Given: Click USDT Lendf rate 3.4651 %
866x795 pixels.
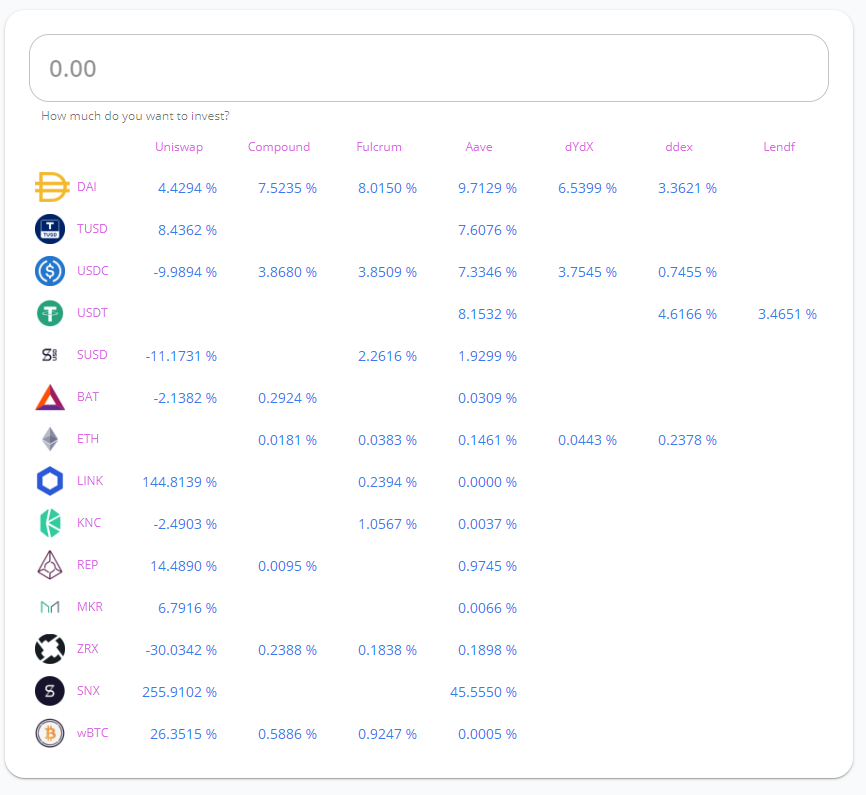Looking at the screenshot, I should pos(787,314).
